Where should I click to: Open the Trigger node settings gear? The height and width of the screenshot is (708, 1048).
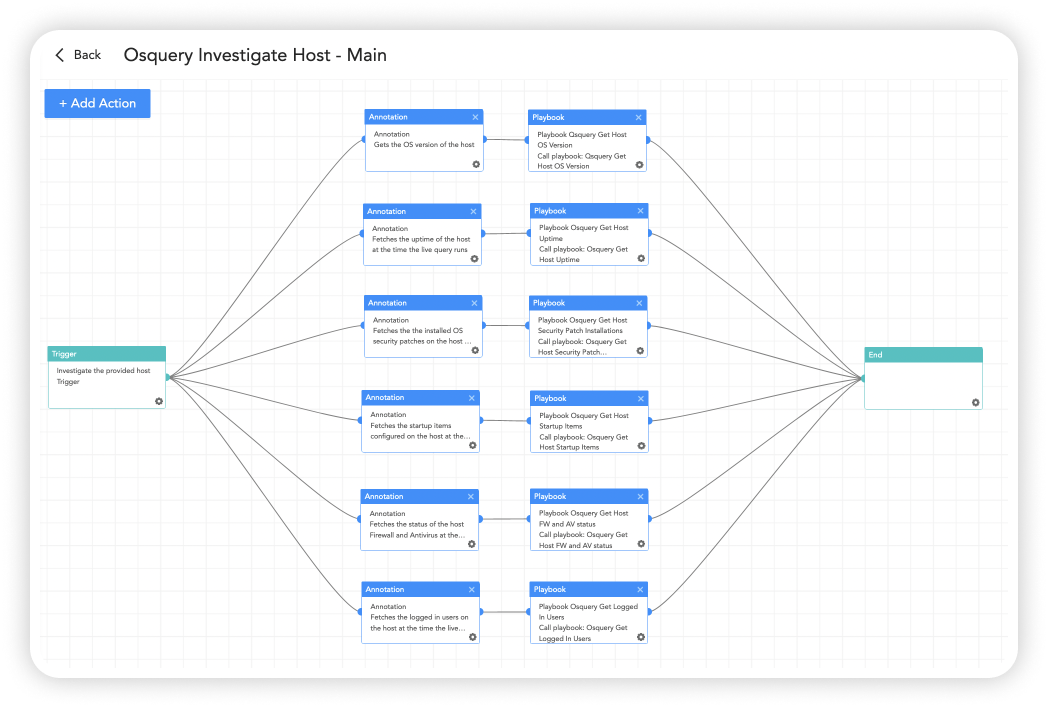[158, 402]
